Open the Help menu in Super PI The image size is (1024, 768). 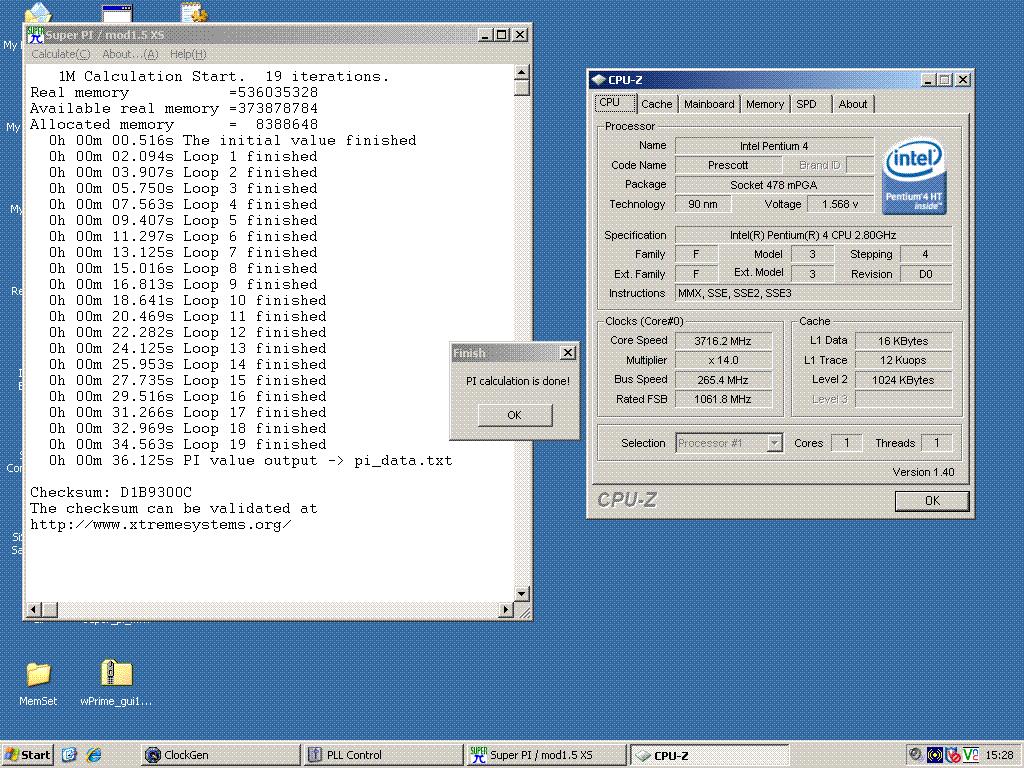tap(188, 54)
